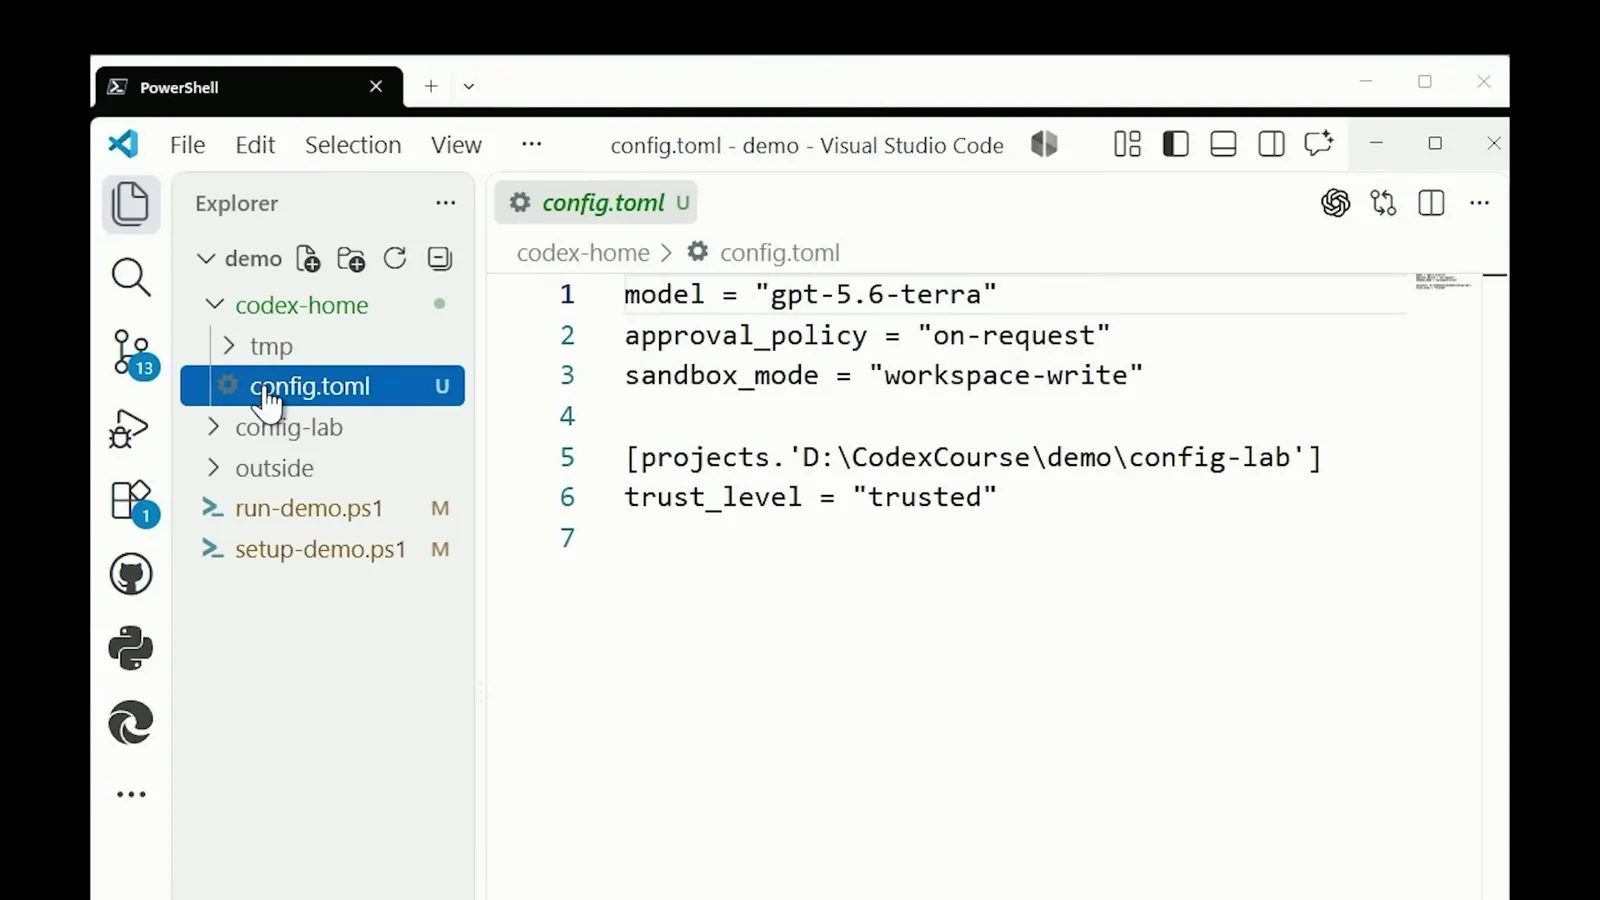The width and height of the screenshot is (1600, 900).
Task: Toggle primary side bar visibility
Action: [x=1175, y=144]
